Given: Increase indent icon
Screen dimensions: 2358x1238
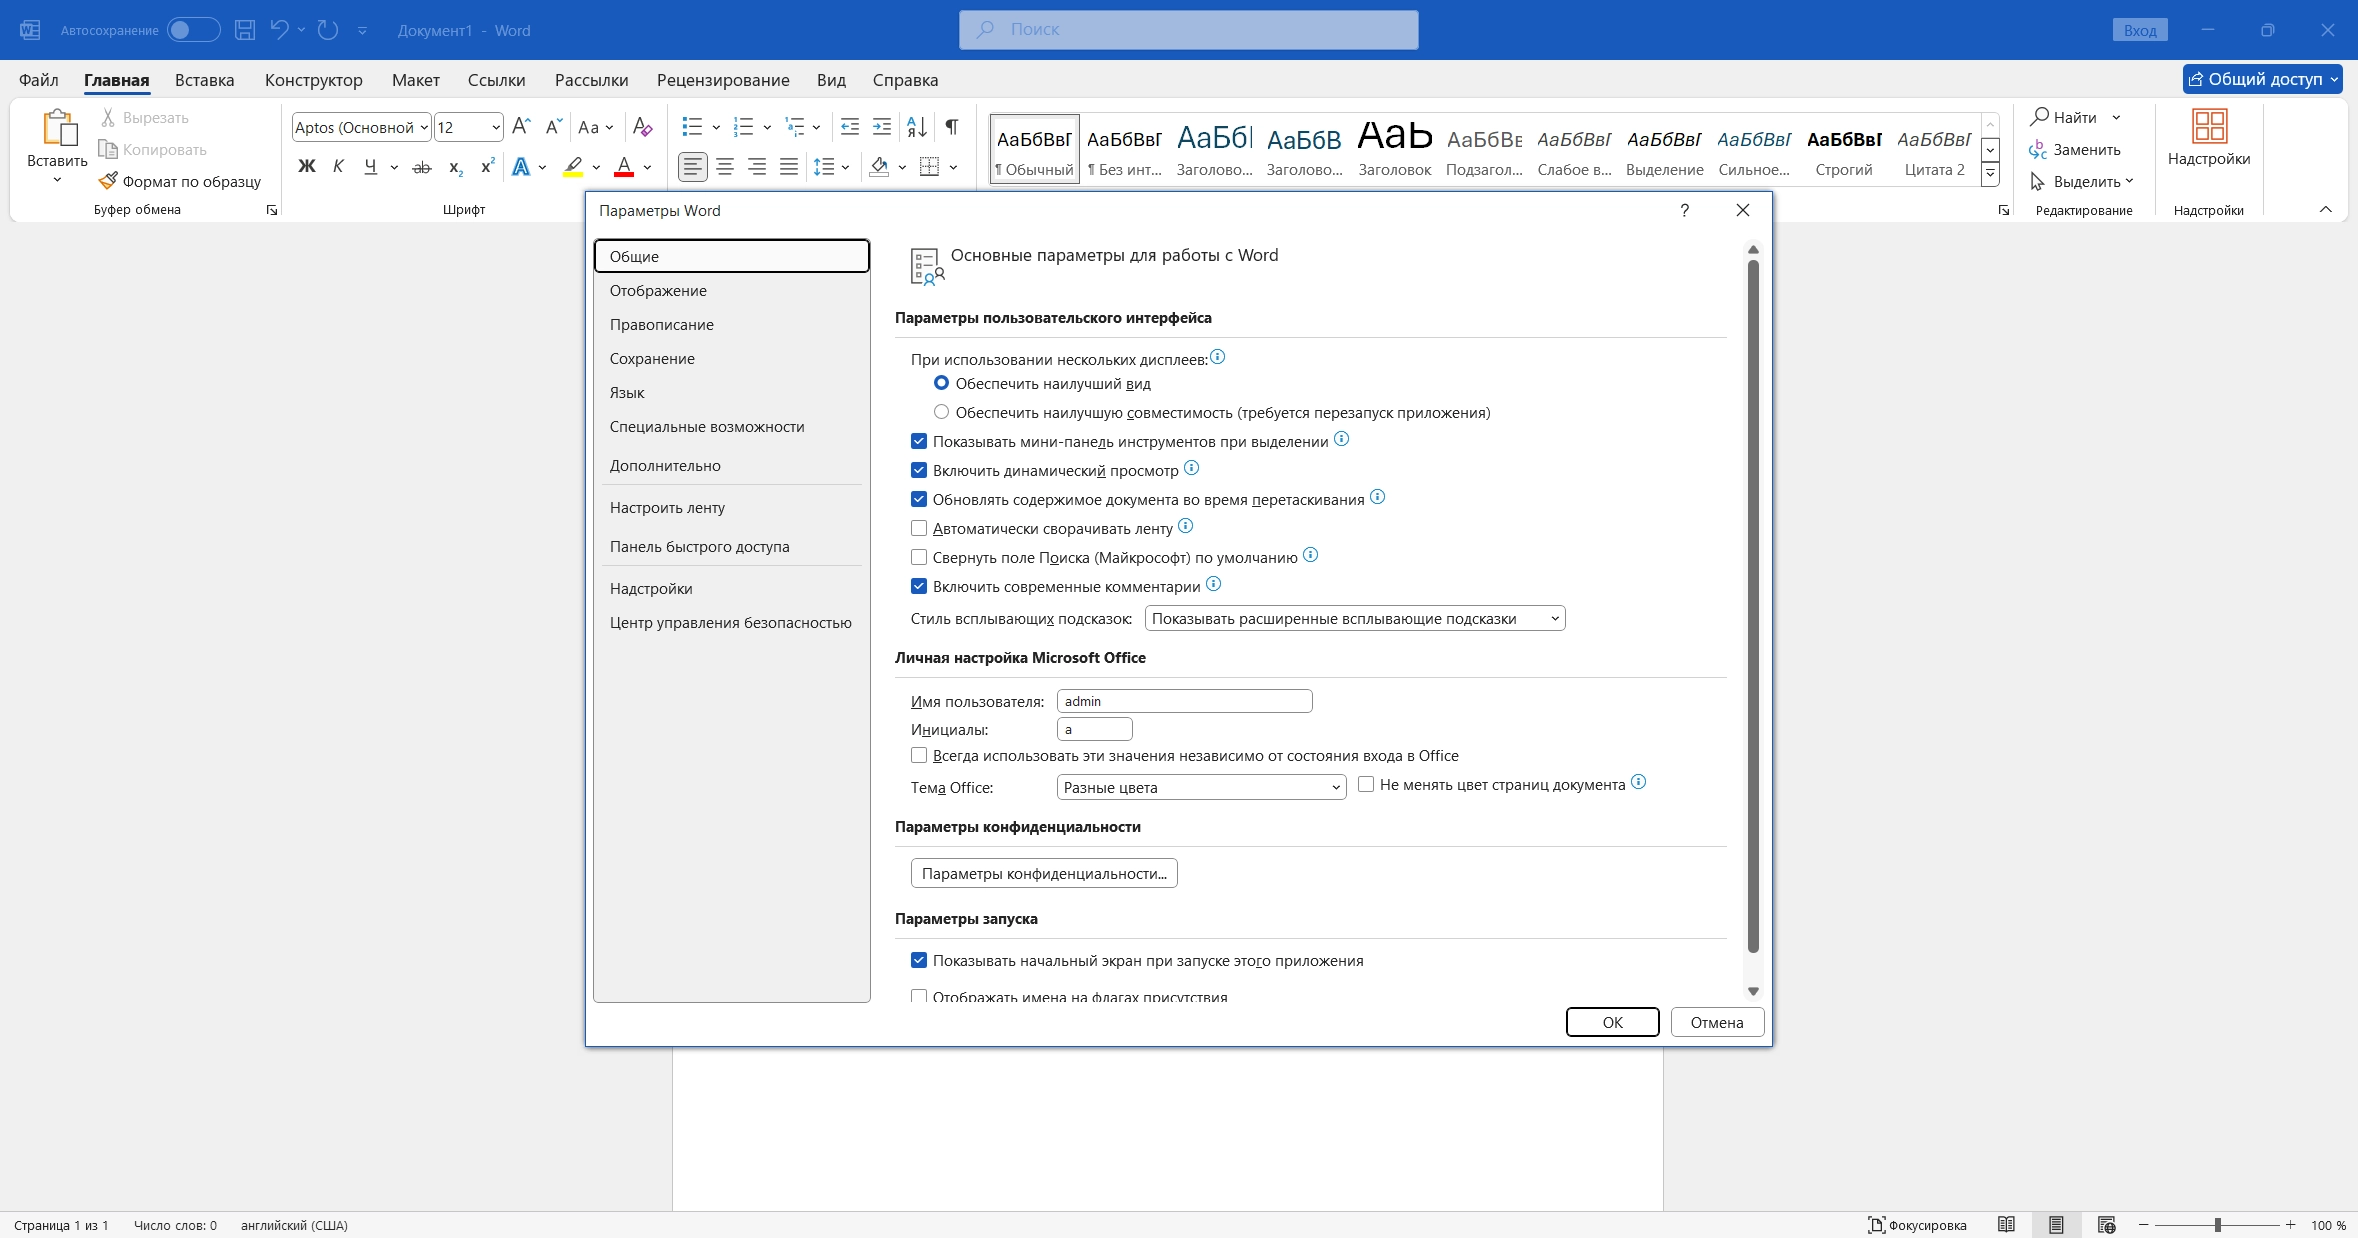Looking at the screenshot, I should coord(882,126).
